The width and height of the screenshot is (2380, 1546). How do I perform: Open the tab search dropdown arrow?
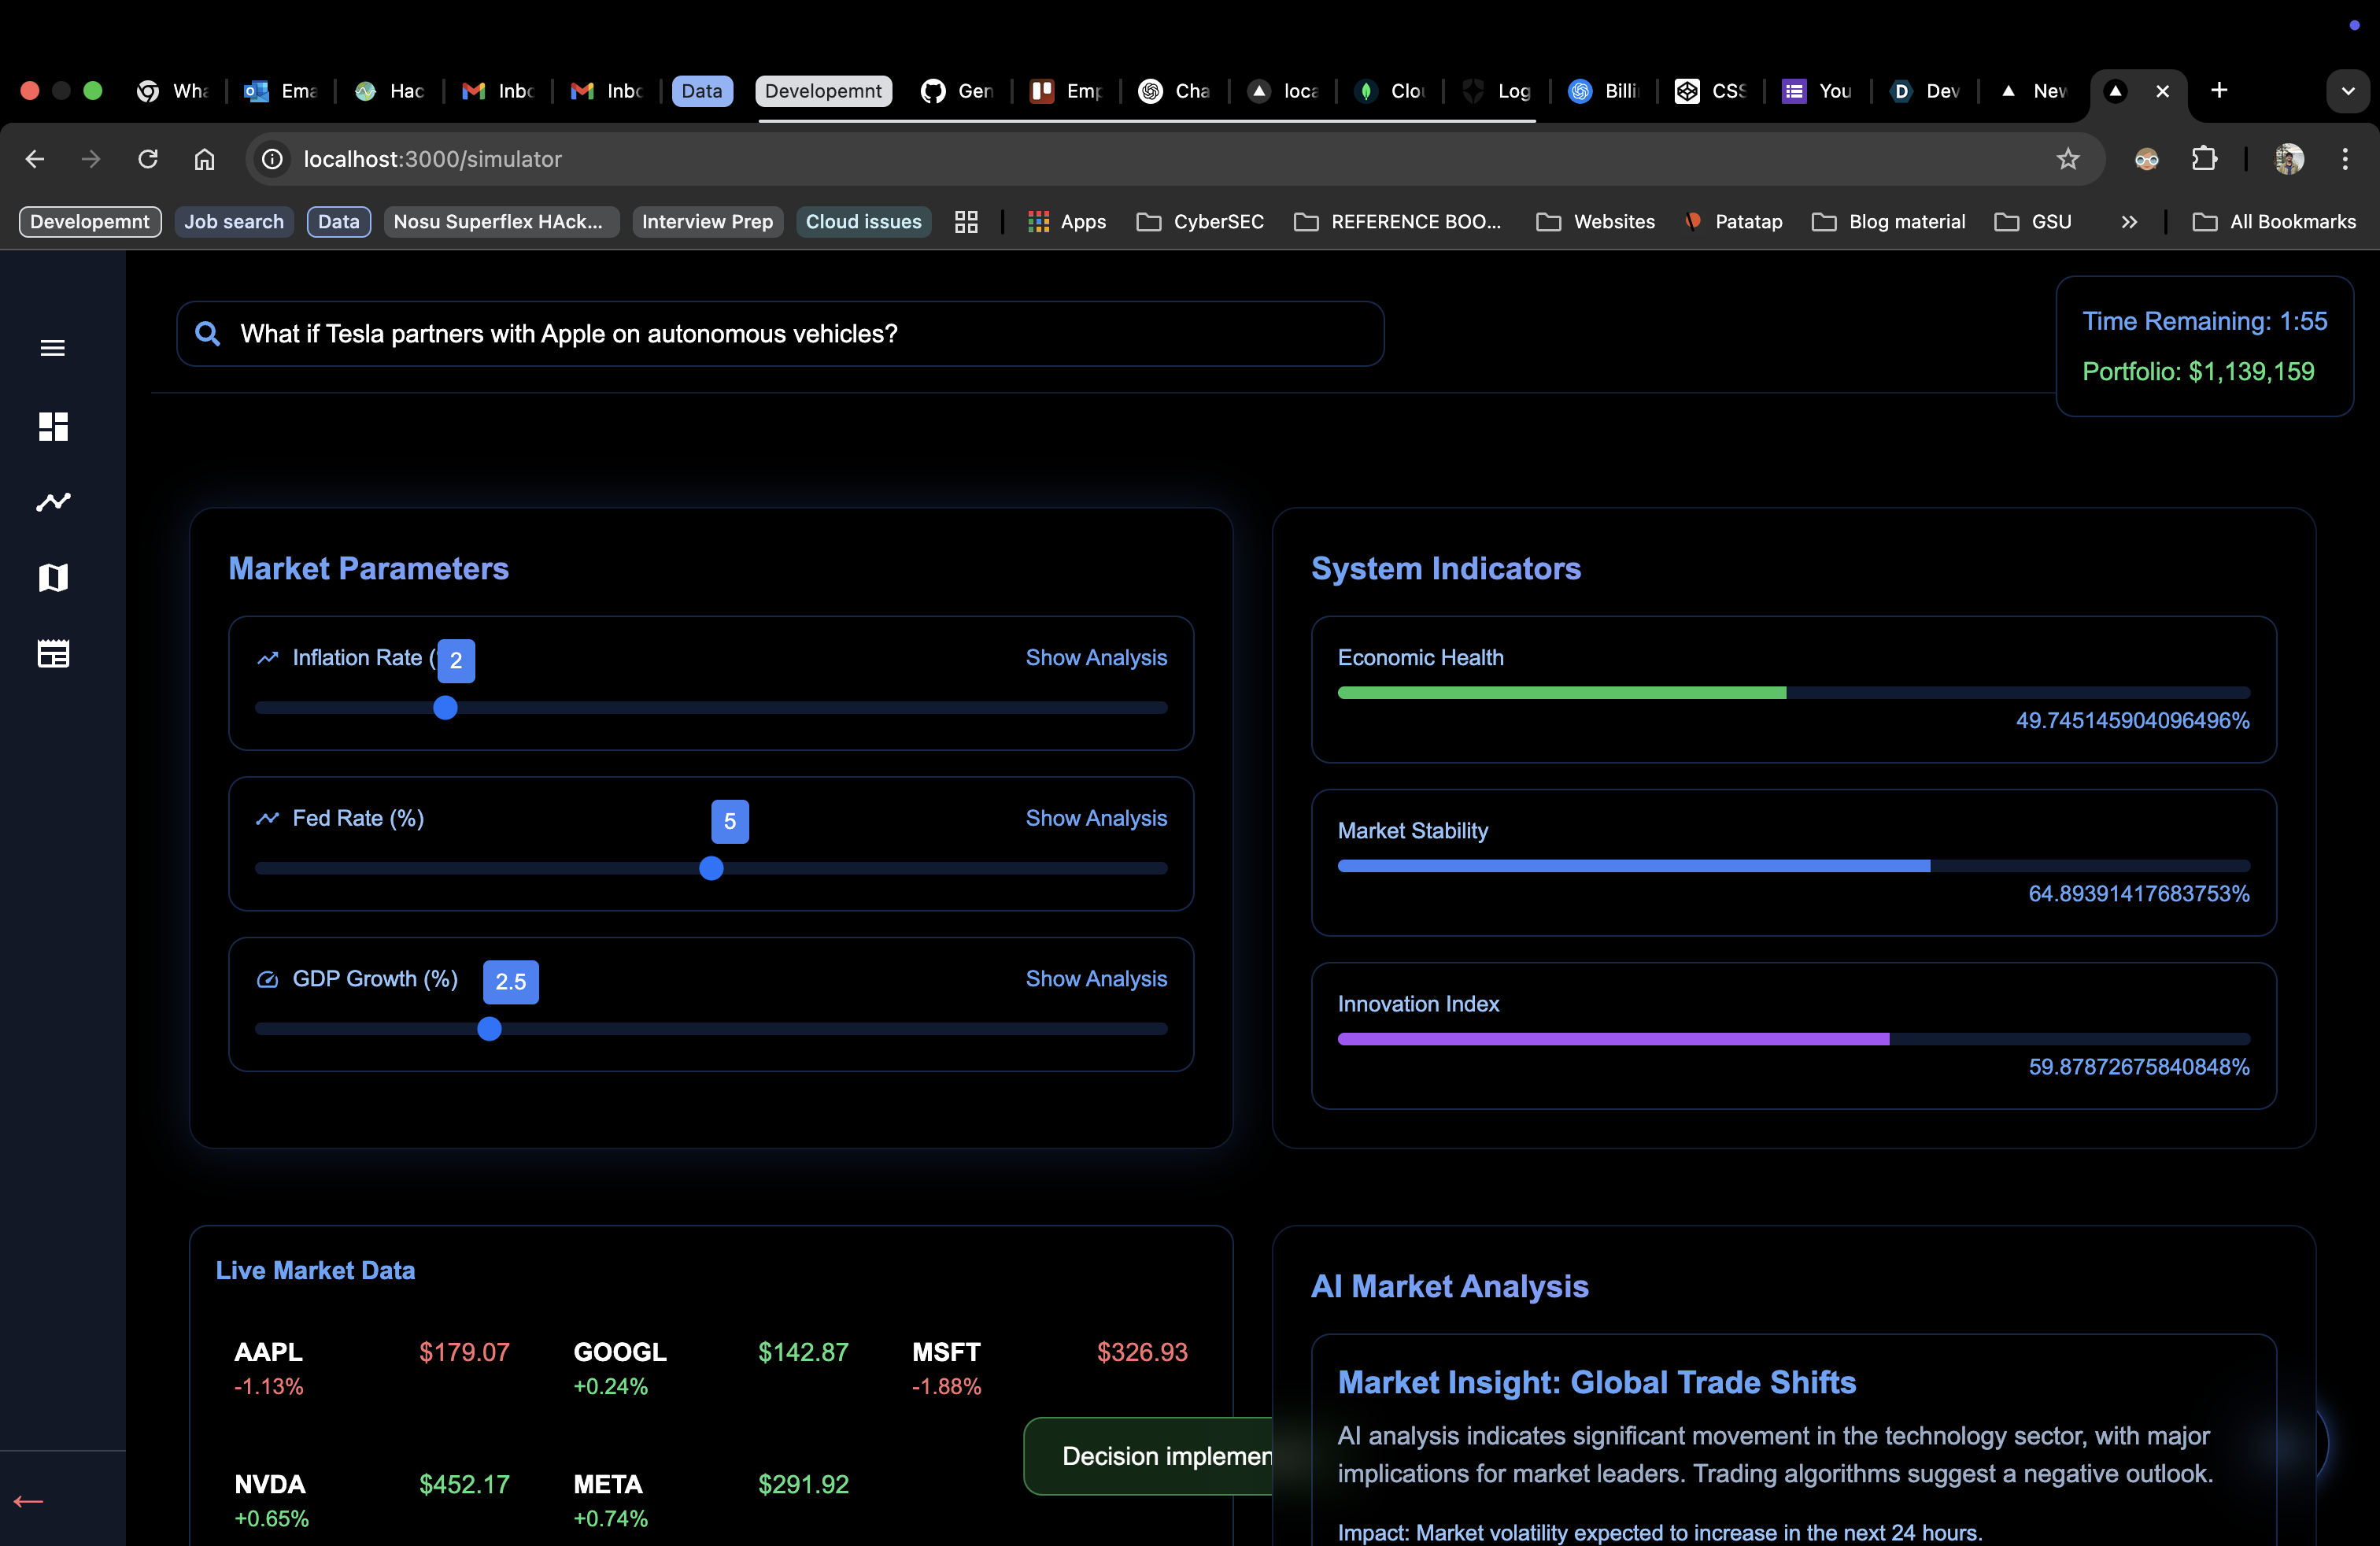(x=2347, y=91)
